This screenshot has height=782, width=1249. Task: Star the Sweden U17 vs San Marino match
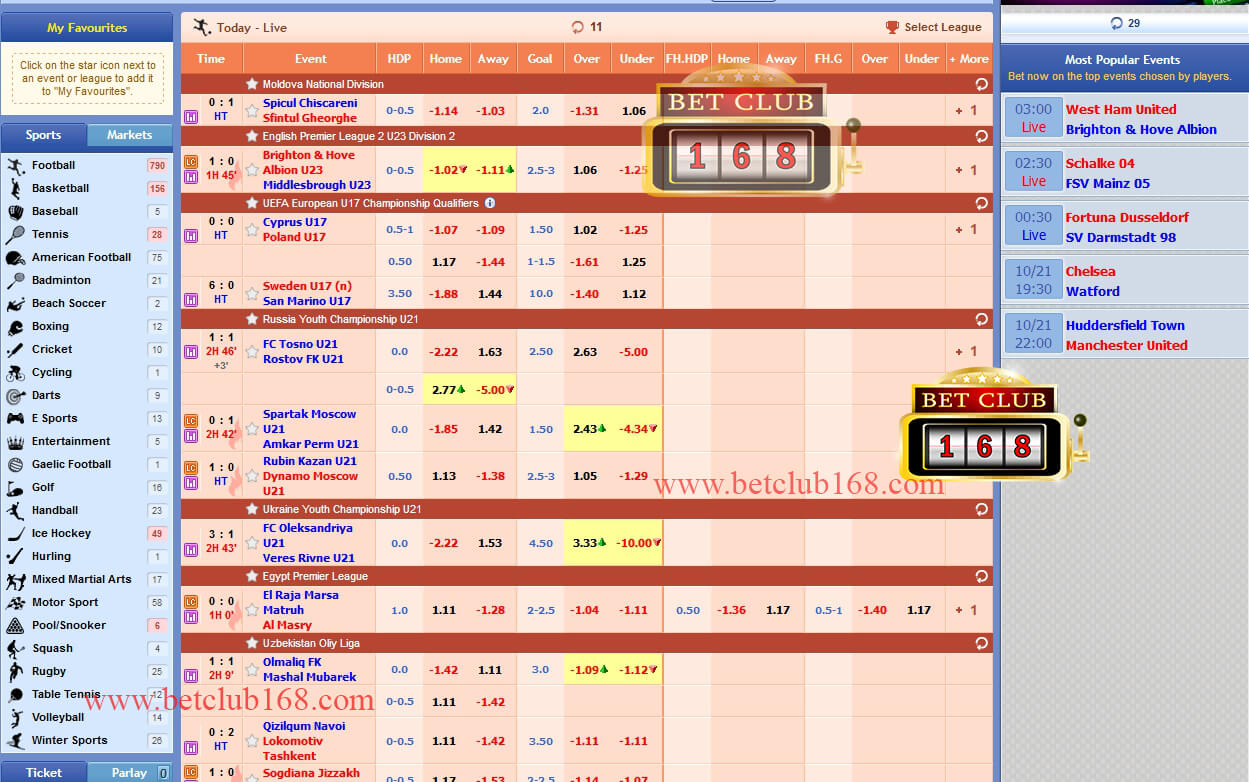252,294
